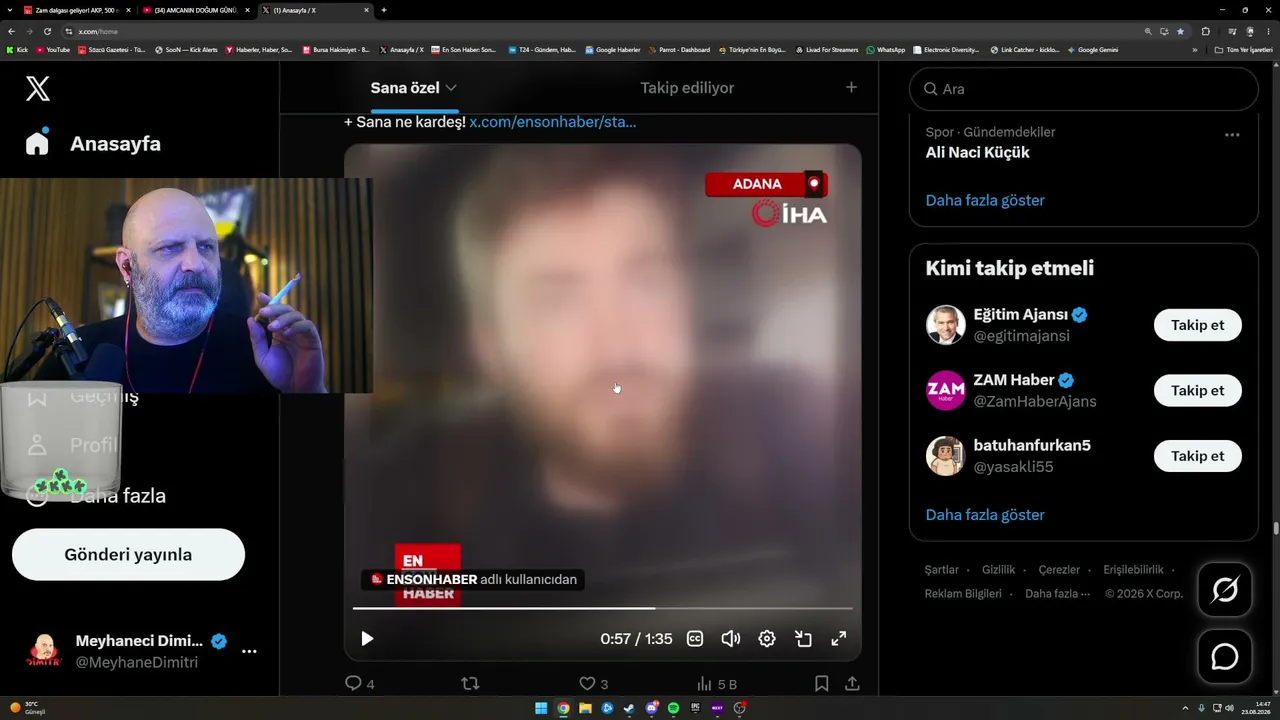1280x720 pixels.
Task: Open Windows Start menu
Action: (x=541, y=708)
